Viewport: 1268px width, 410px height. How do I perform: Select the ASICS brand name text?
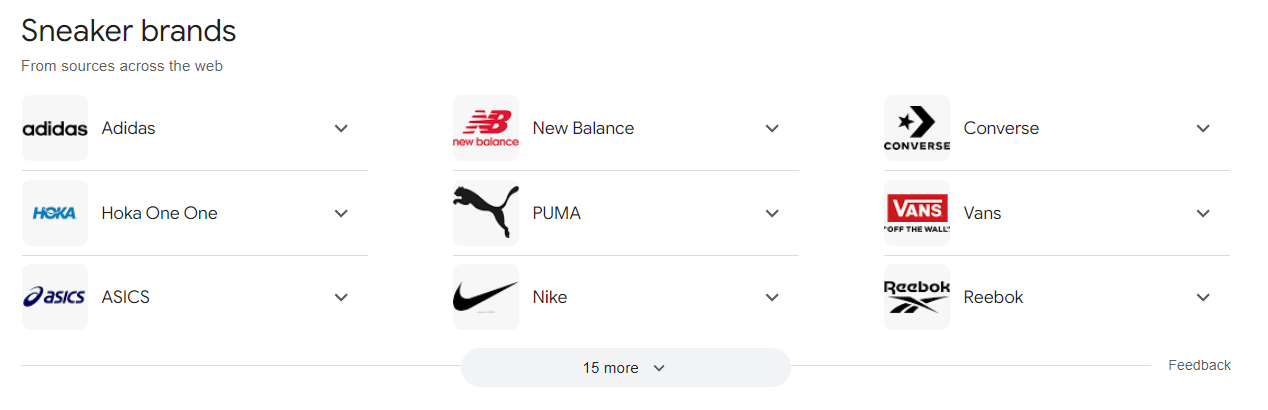pos(125,297)
